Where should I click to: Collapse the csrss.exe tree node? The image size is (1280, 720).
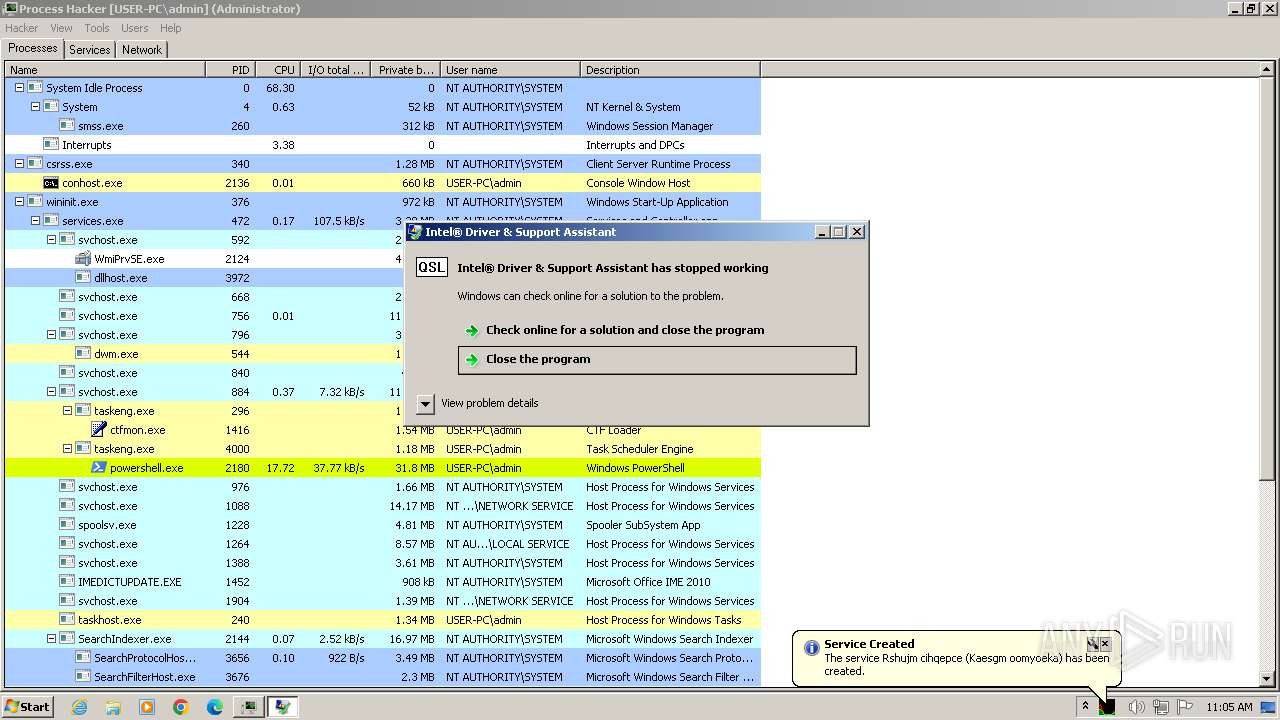coord(19,164)
